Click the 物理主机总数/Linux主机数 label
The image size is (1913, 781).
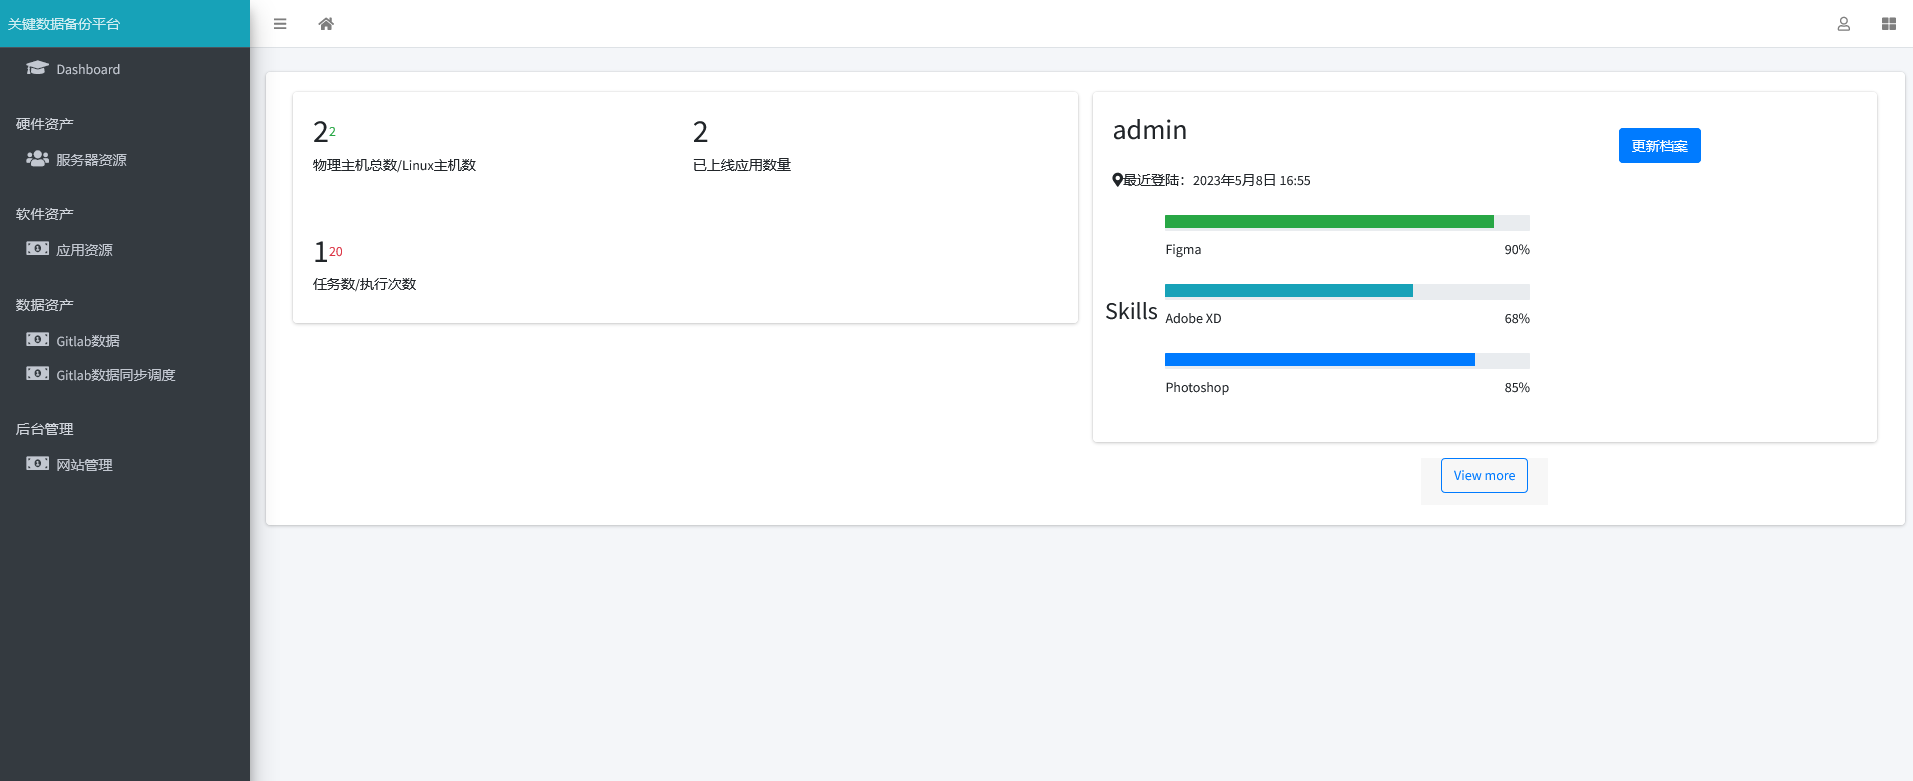click(x=394, y=165)
